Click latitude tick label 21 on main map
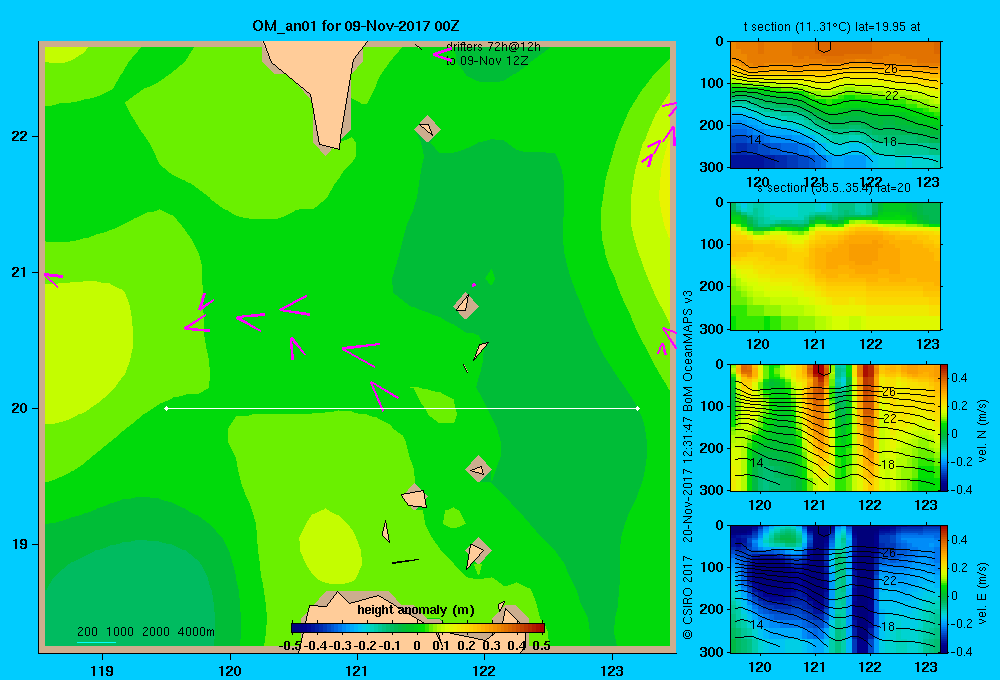The width and height of the screenshot is (1000, 680). click(19, 272)
